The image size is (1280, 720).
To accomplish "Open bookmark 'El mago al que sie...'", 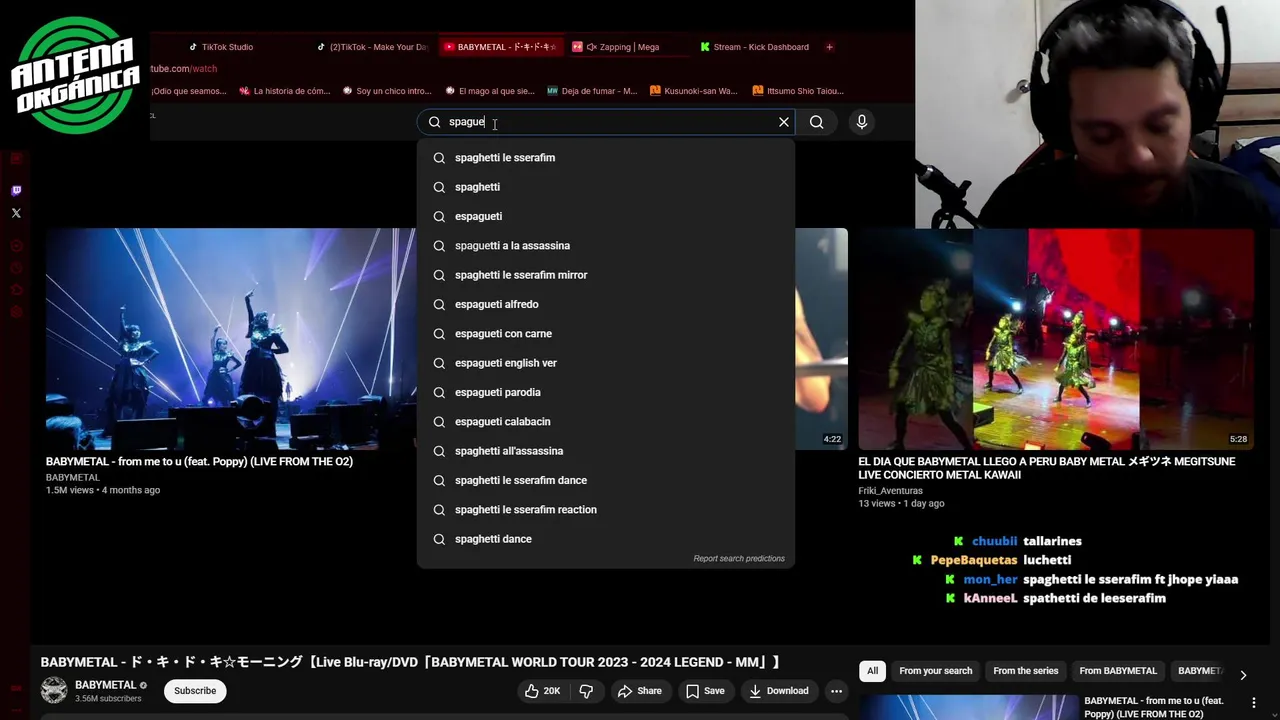I will [x=490, y=91].
